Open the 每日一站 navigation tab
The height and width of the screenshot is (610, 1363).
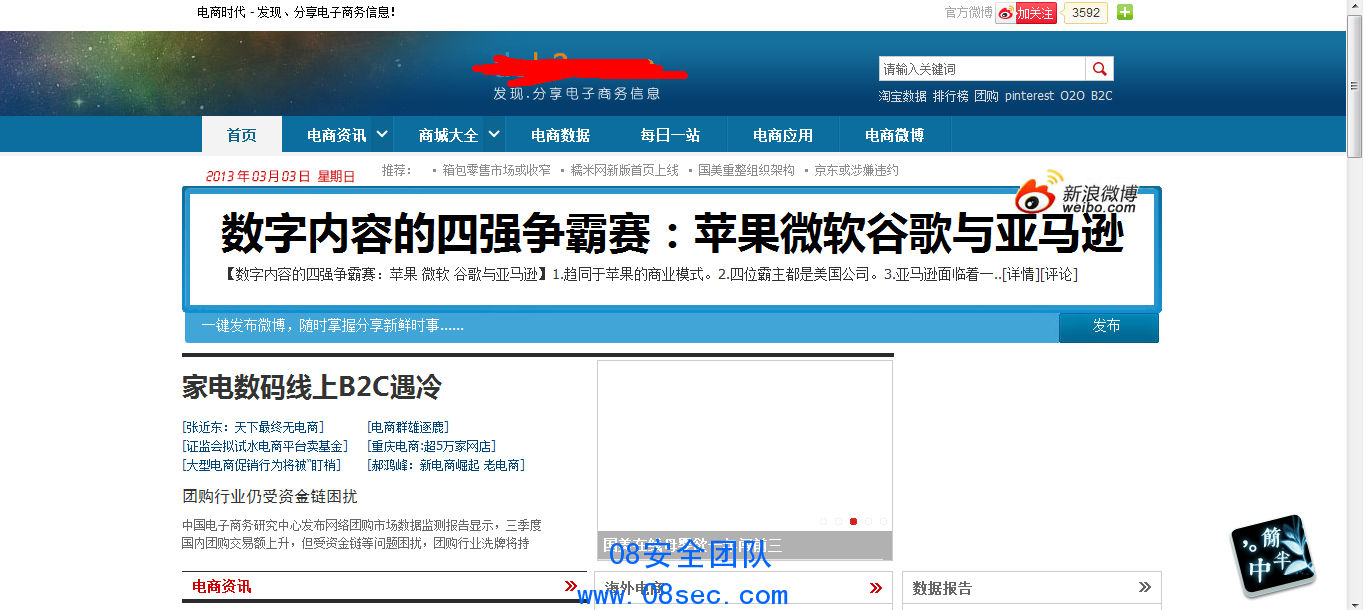click(671, 135)
